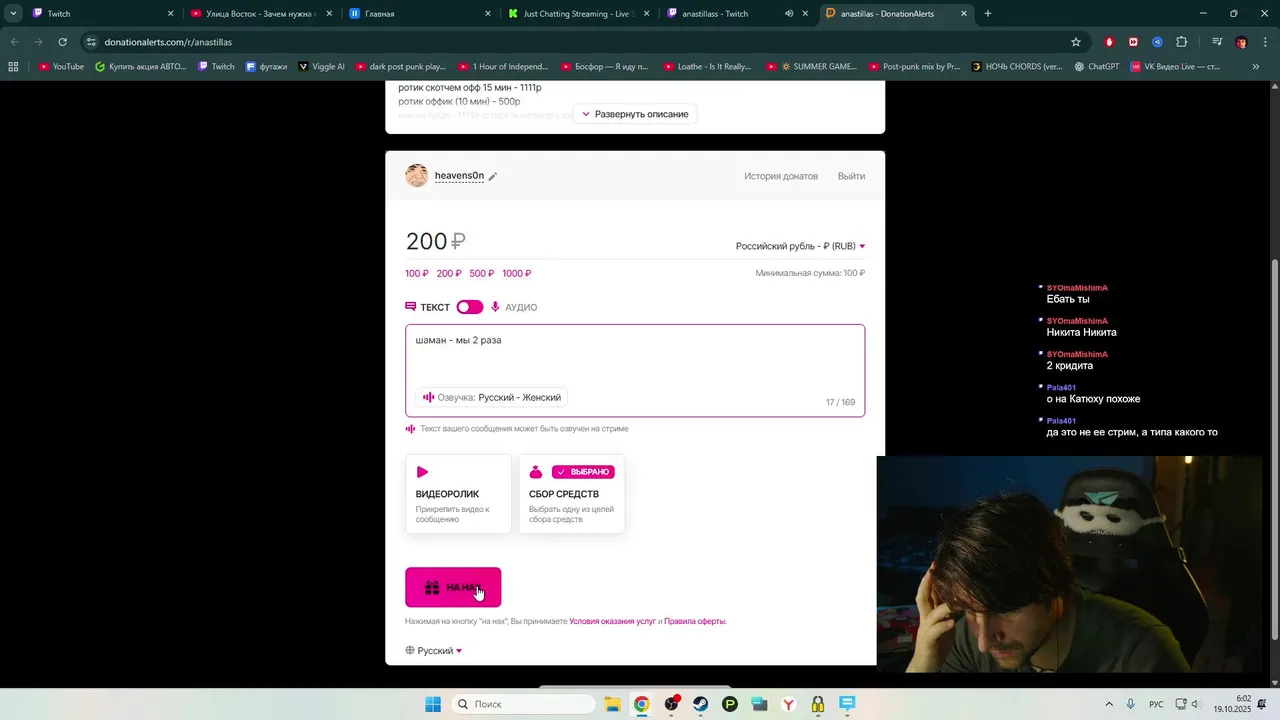
Task: Bookmark this page with the star icon
Action: point(1076,42)
